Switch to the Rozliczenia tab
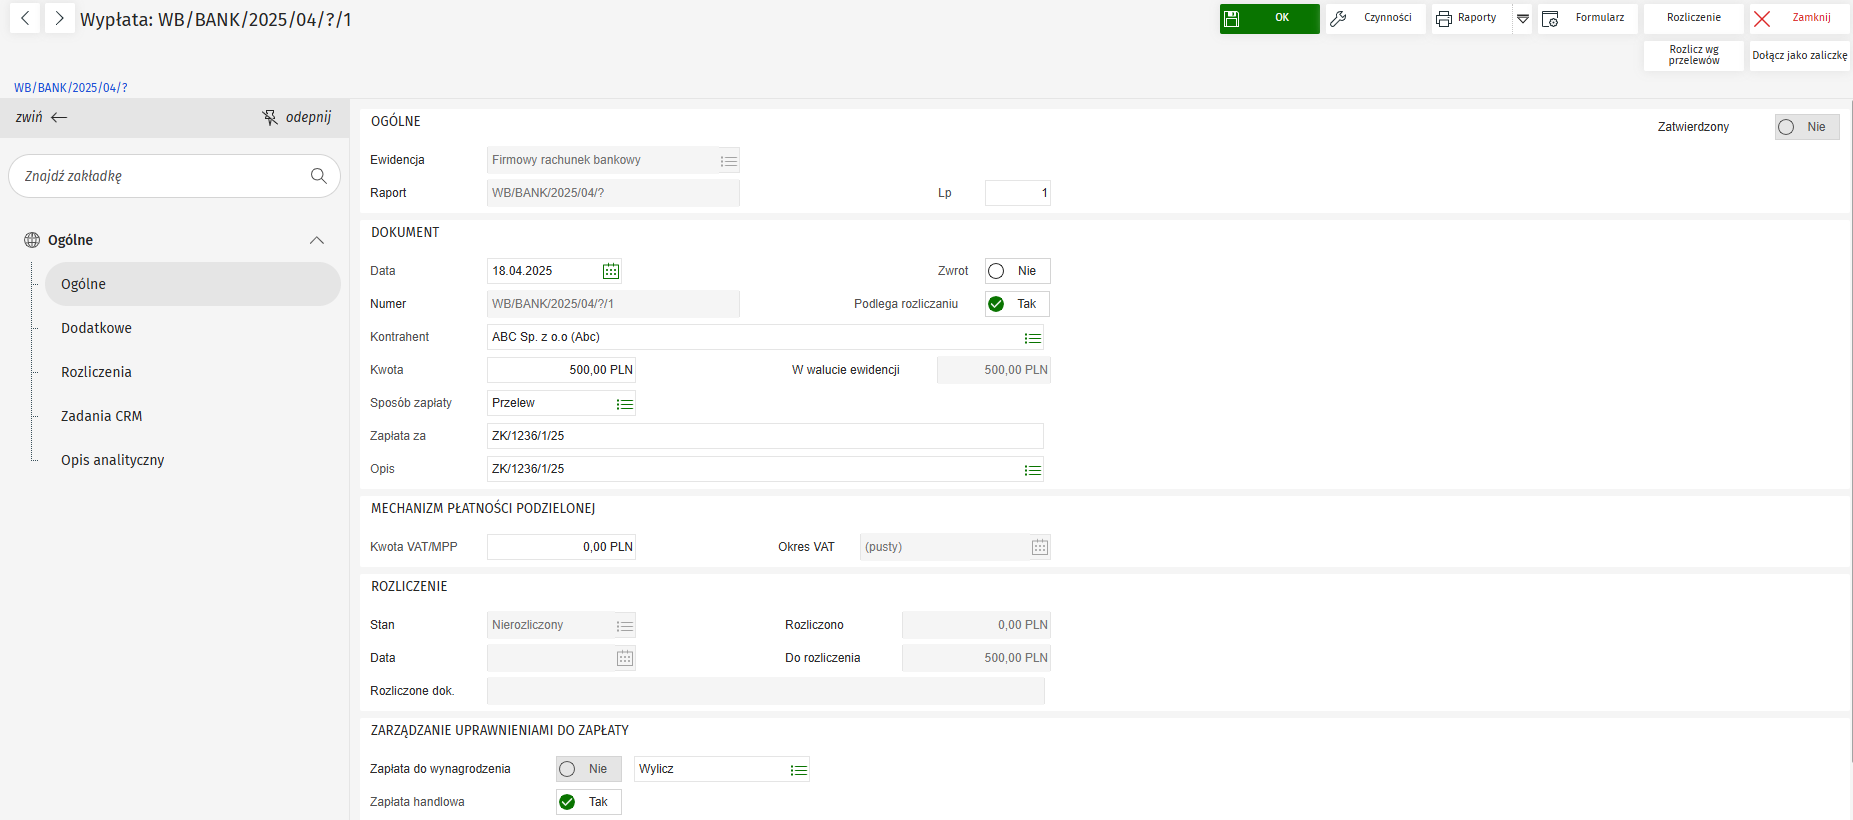This screenshot has width=1853, height=820. [96, 372]
